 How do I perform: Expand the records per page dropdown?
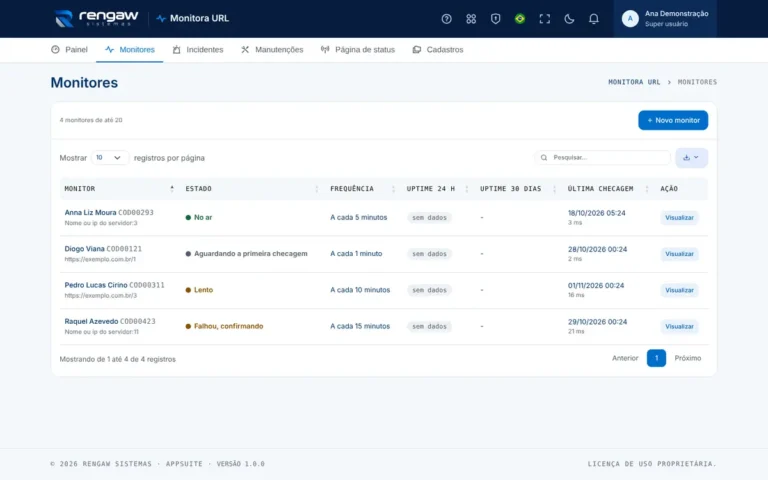pyautogui.click(x=110, y=158)
